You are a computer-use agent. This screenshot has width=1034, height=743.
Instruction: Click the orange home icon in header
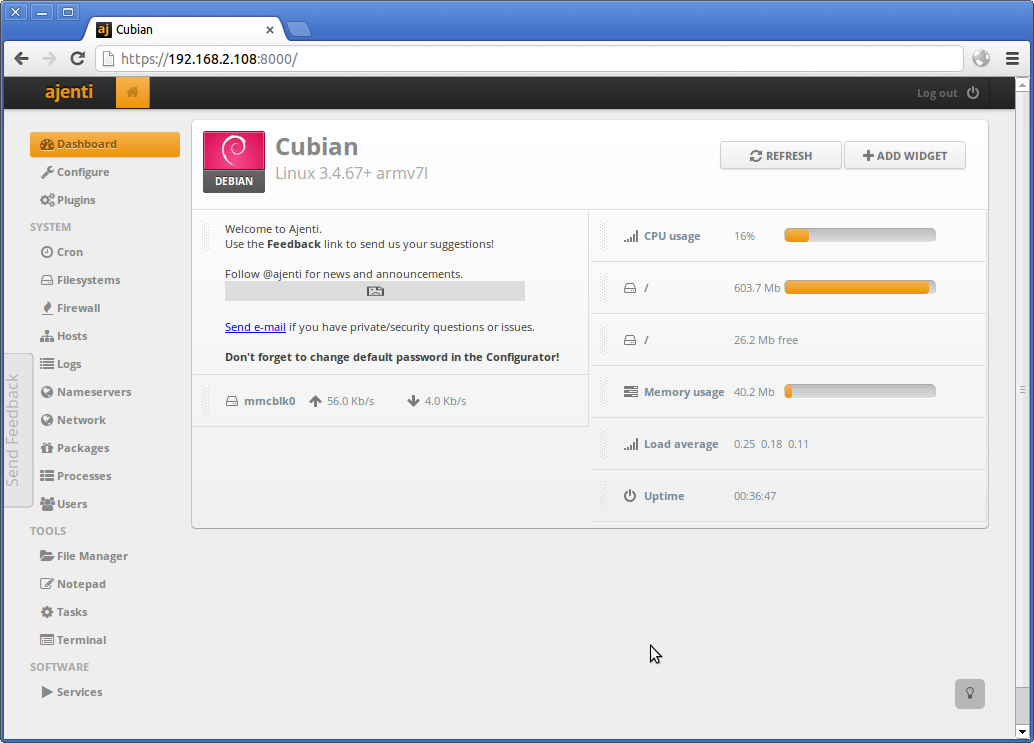pyautogui.click(x=133, y=92)
